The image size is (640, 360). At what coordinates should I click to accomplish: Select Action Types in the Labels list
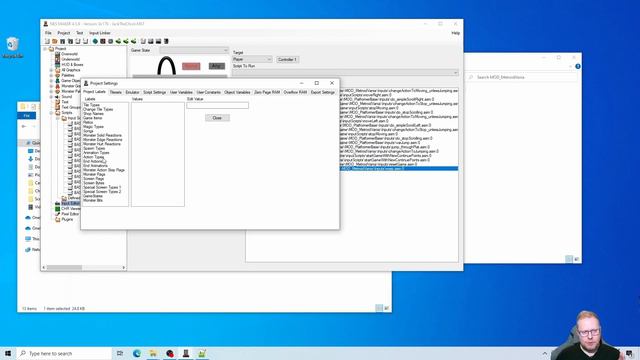coord(93,157)
